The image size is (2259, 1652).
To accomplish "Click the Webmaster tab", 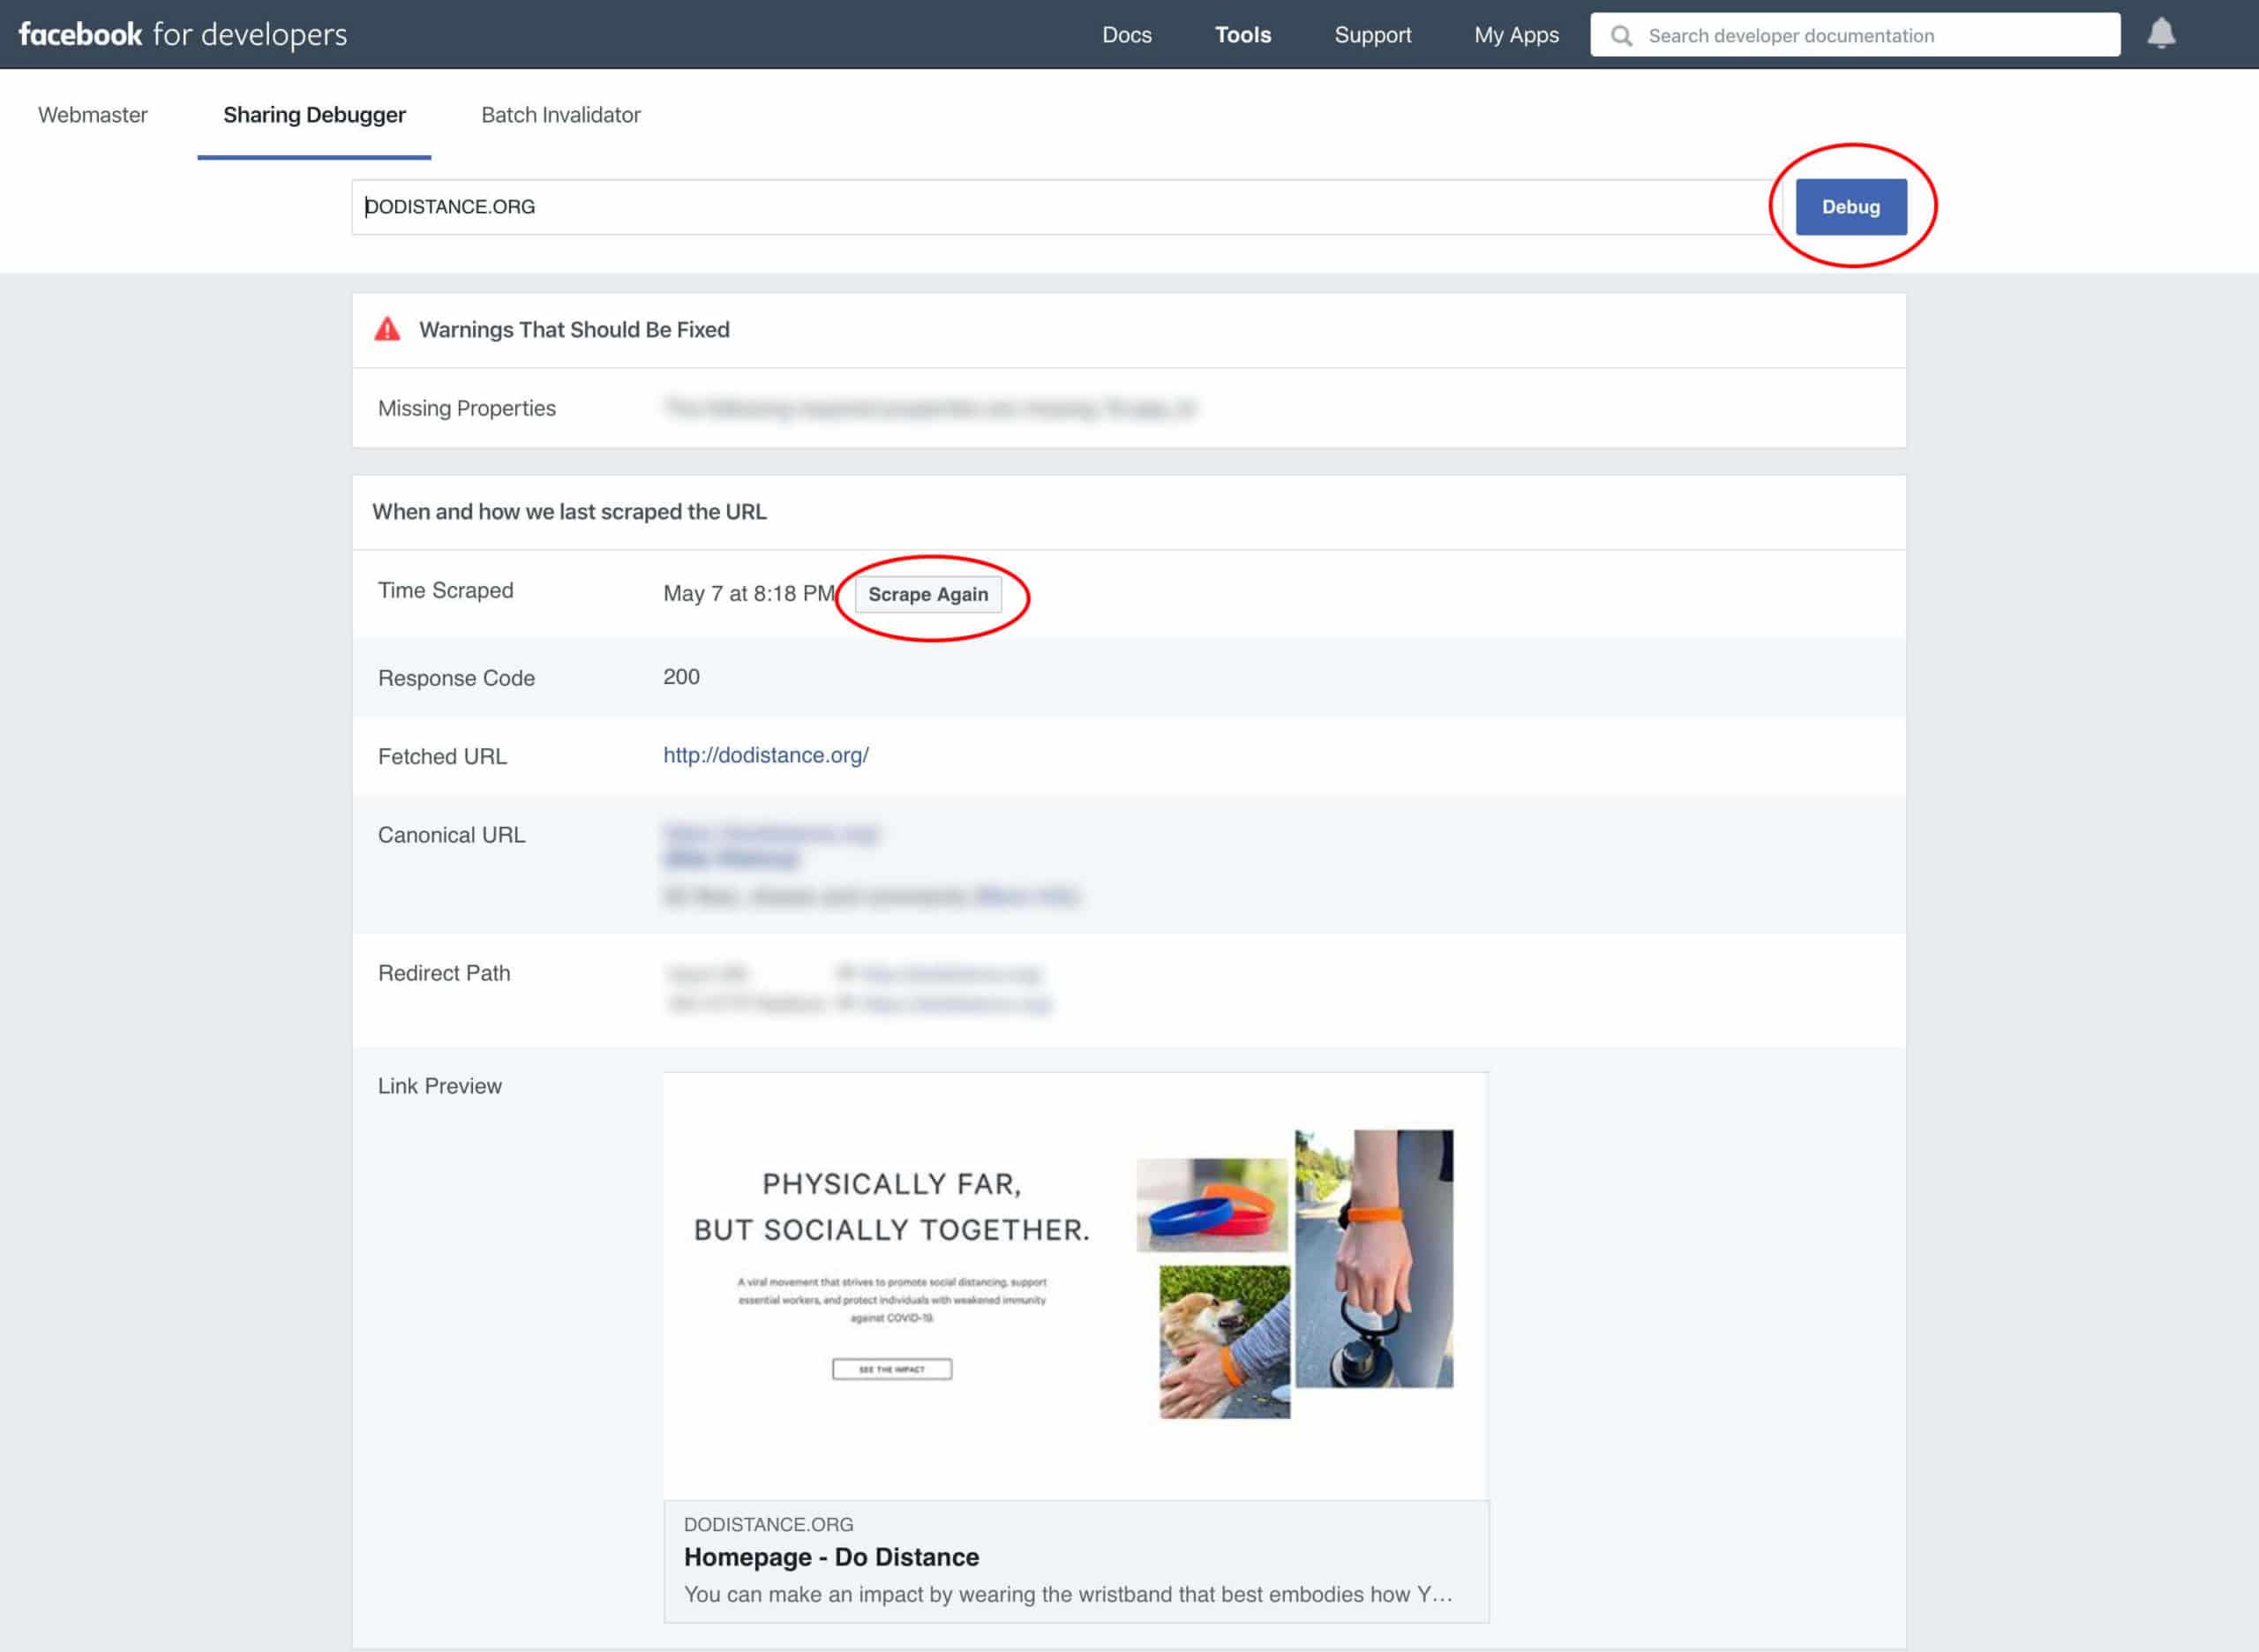I will click(x=93, y=114).
